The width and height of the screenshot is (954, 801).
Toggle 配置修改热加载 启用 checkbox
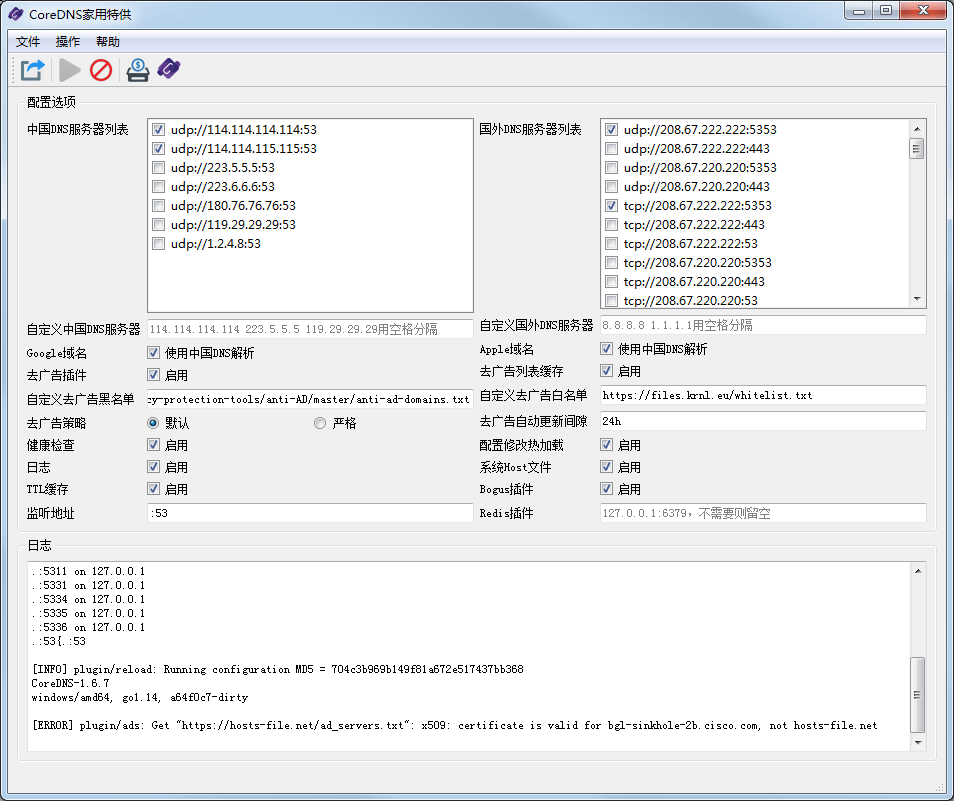(606, 445)
